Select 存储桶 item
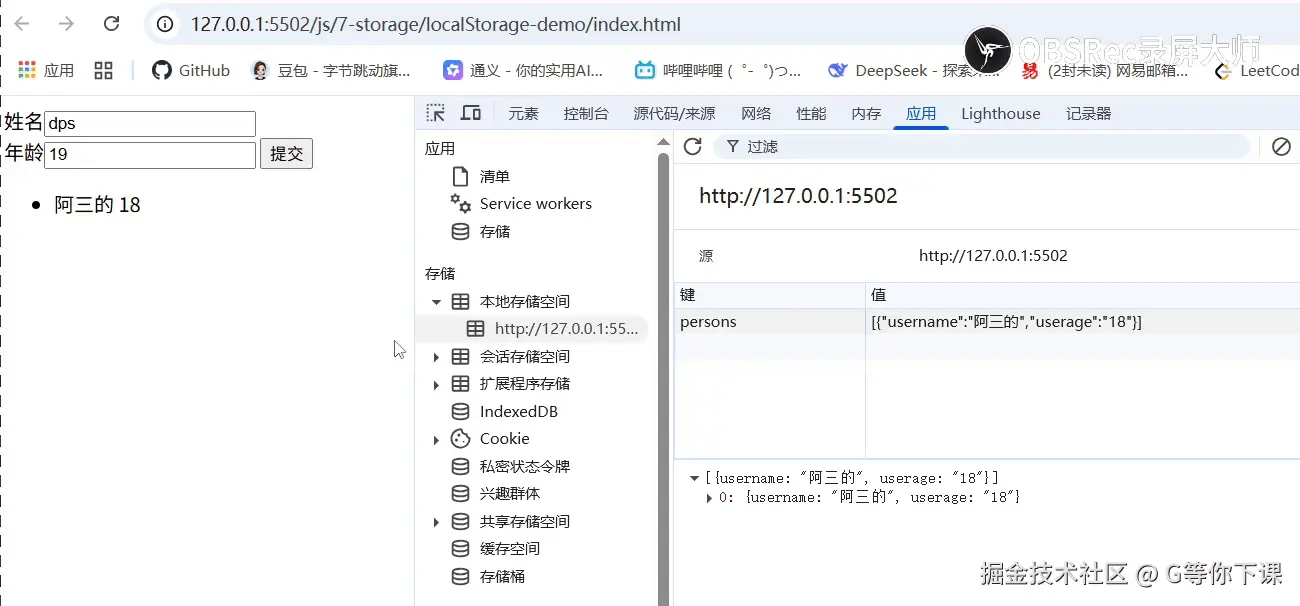This screenshot has height=606, width=1300. 502,576
